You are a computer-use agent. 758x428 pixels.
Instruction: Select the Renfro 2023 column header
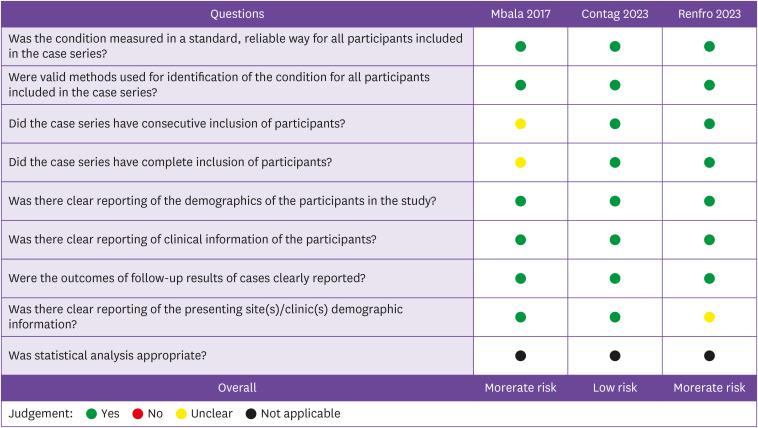(709, 14)
